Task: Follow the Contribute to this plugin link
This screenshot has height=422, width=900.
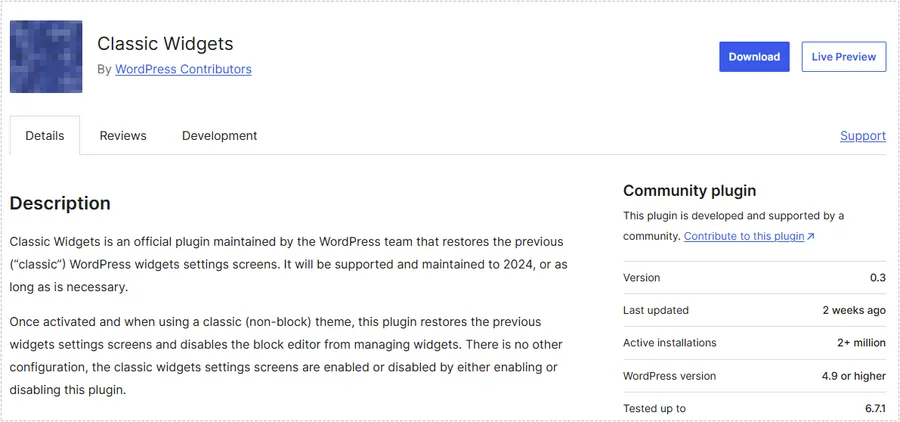Action: tap(744, 236)
